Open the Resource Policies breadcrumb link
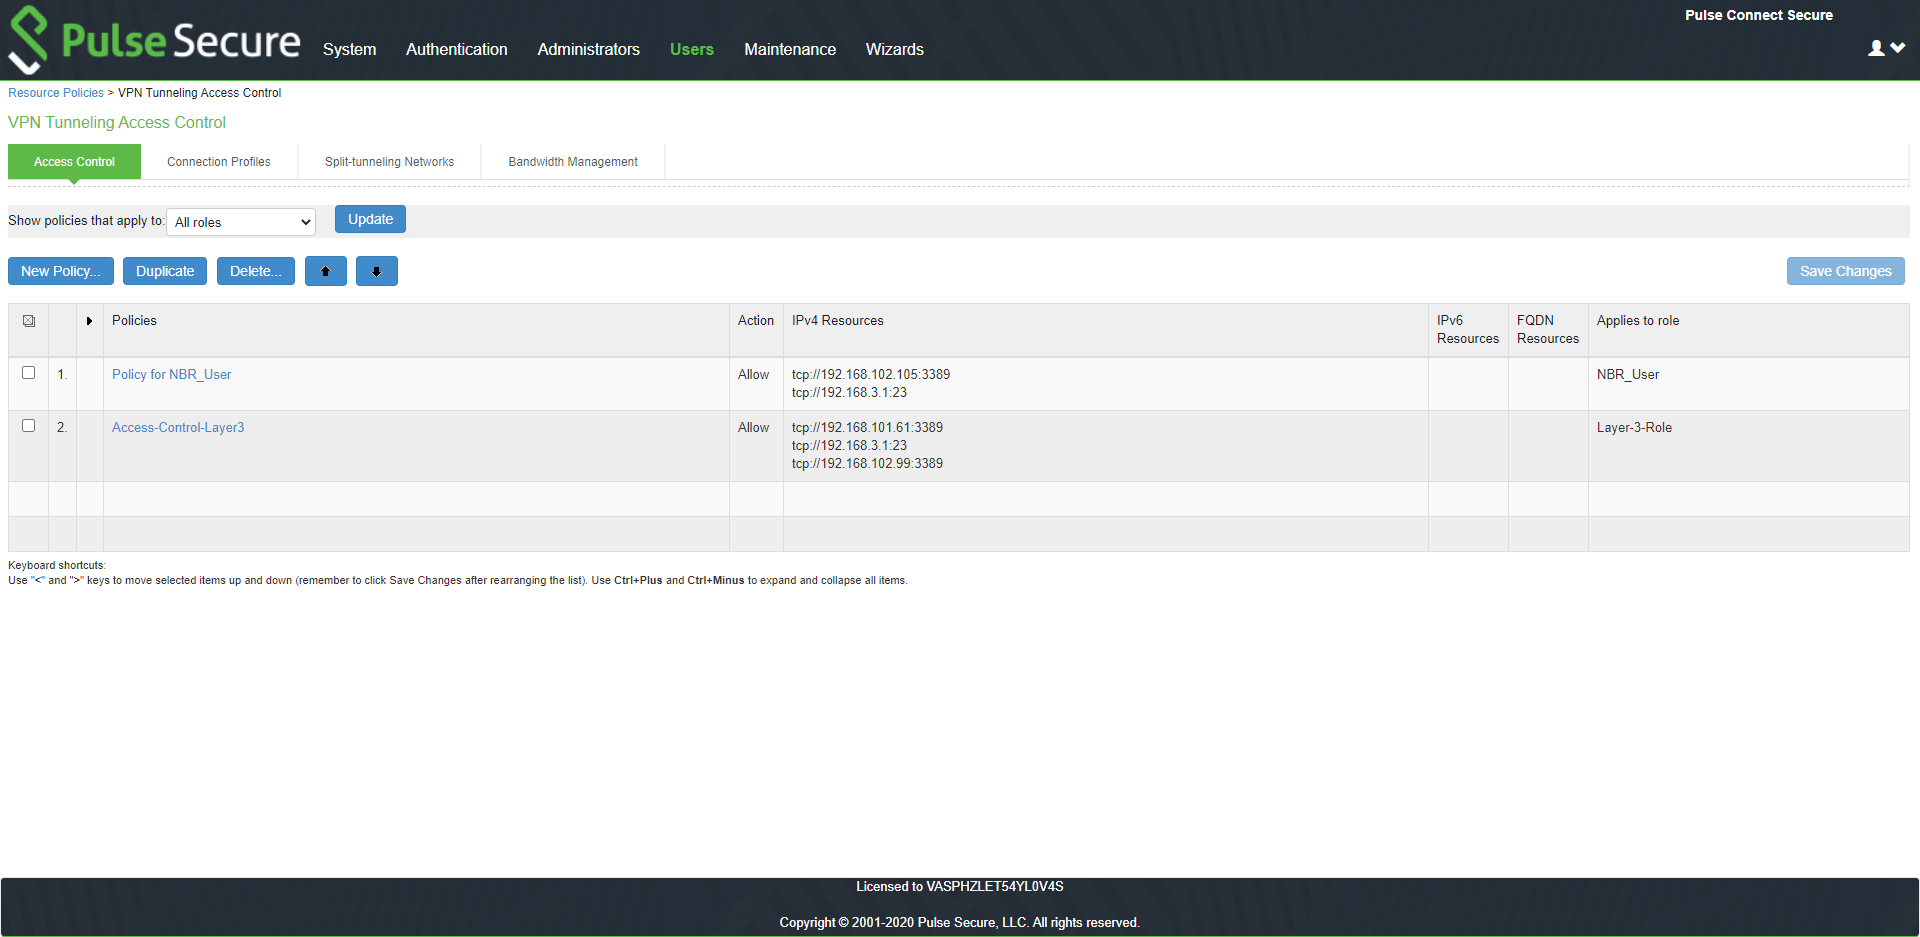1920x937 pixels. (x=56, y=93)
